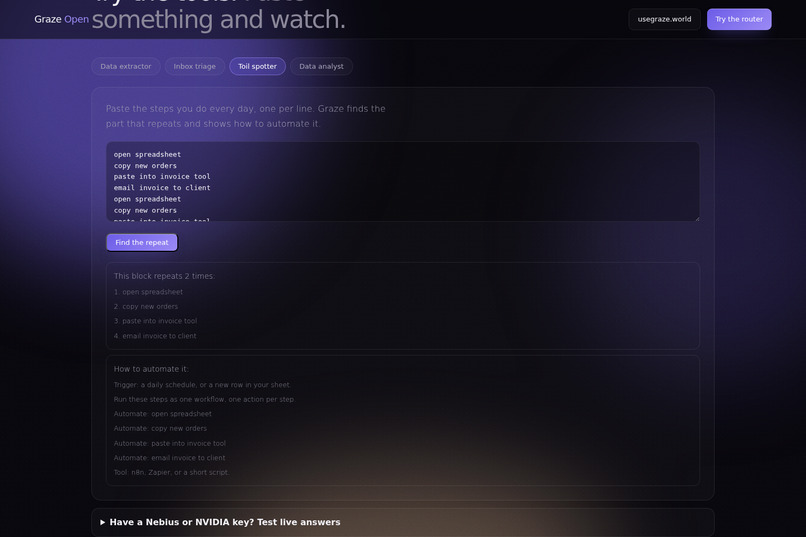This screenshot has width=806, height=537.
Task: Switch to the Inbox triage tab
Action: [x=194, y=66]
